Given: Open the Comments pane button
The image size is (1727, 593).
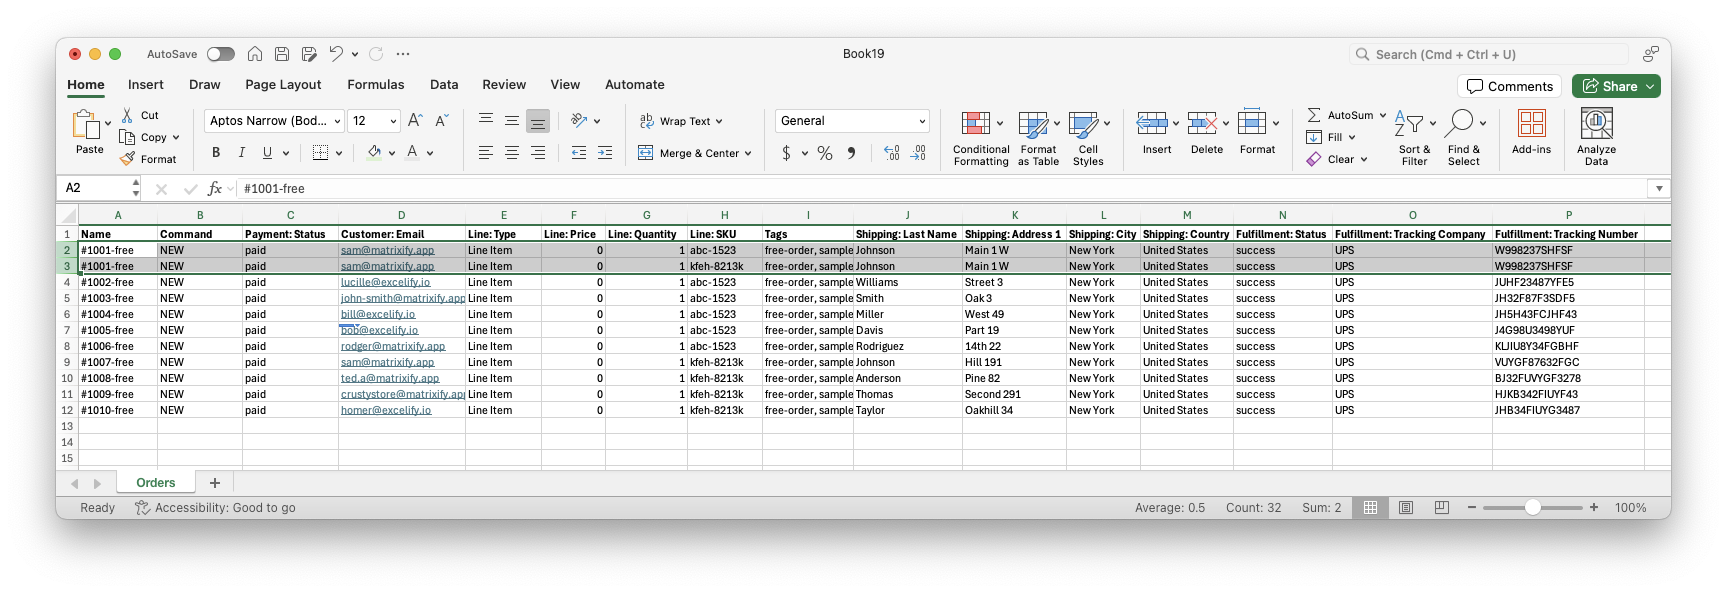Looking at the screenshot, I should (1509, 87).
